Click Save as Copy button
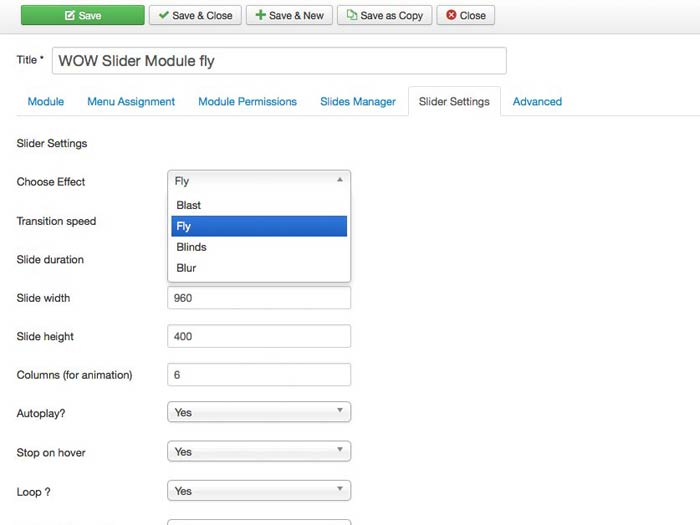Image resolution: width=700 pixels, height=525 pixels. [x=384, y=15]
